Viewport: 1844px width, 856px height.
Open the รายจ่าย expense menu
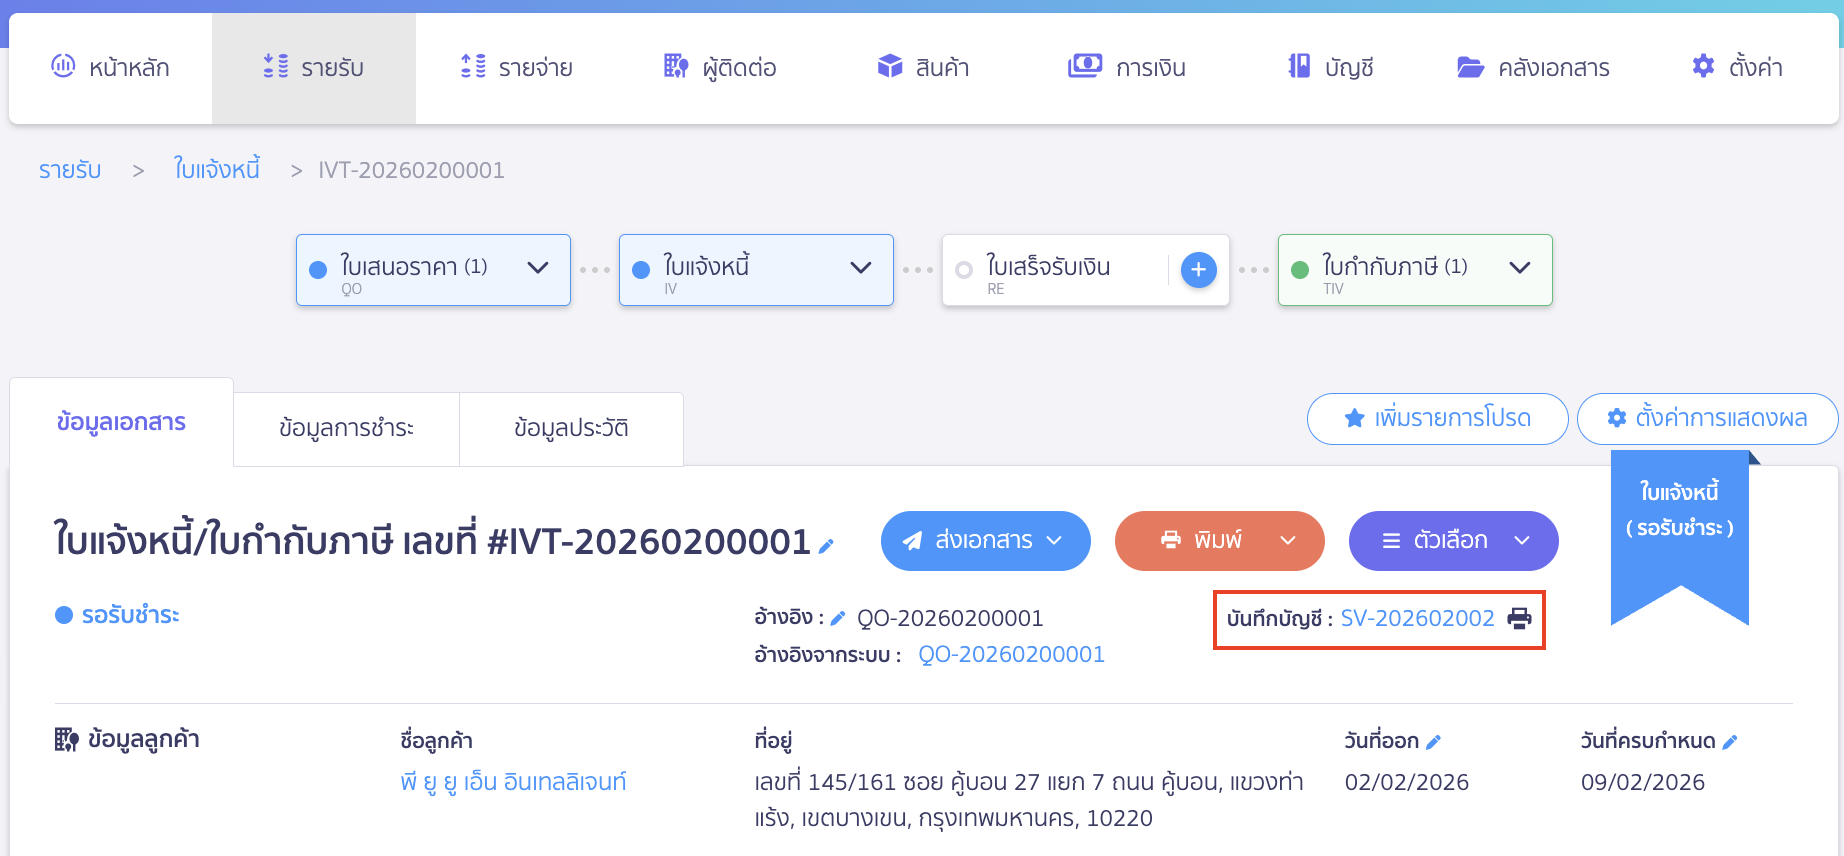(516, 68)
